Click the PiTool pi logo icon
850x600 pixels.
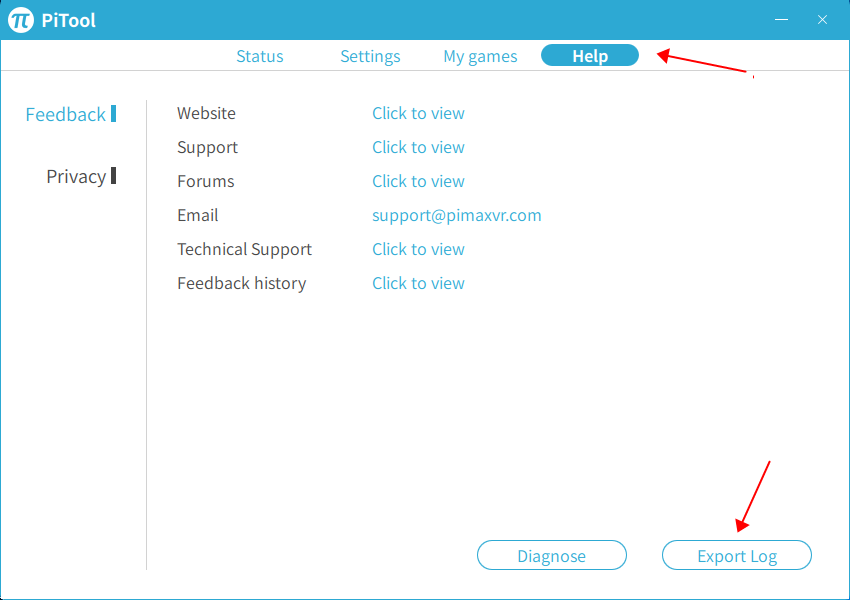tap(21, 20)
